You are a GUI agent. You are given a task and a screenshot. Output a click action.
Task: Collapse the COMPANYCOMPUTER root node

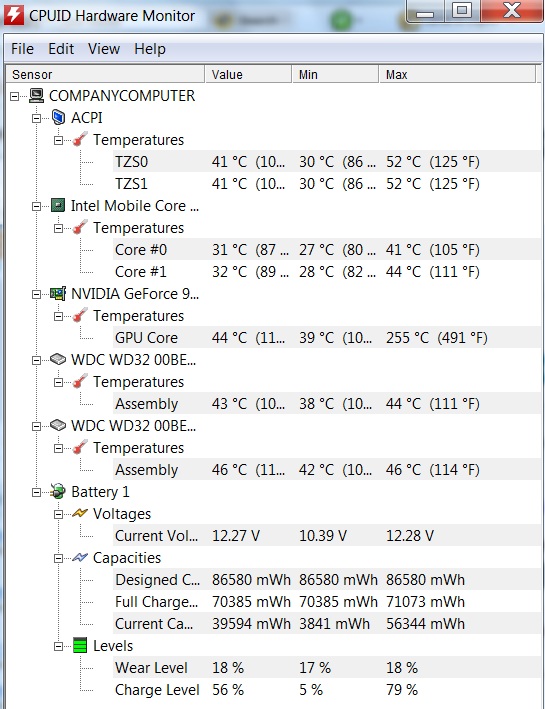coord(14,96)
